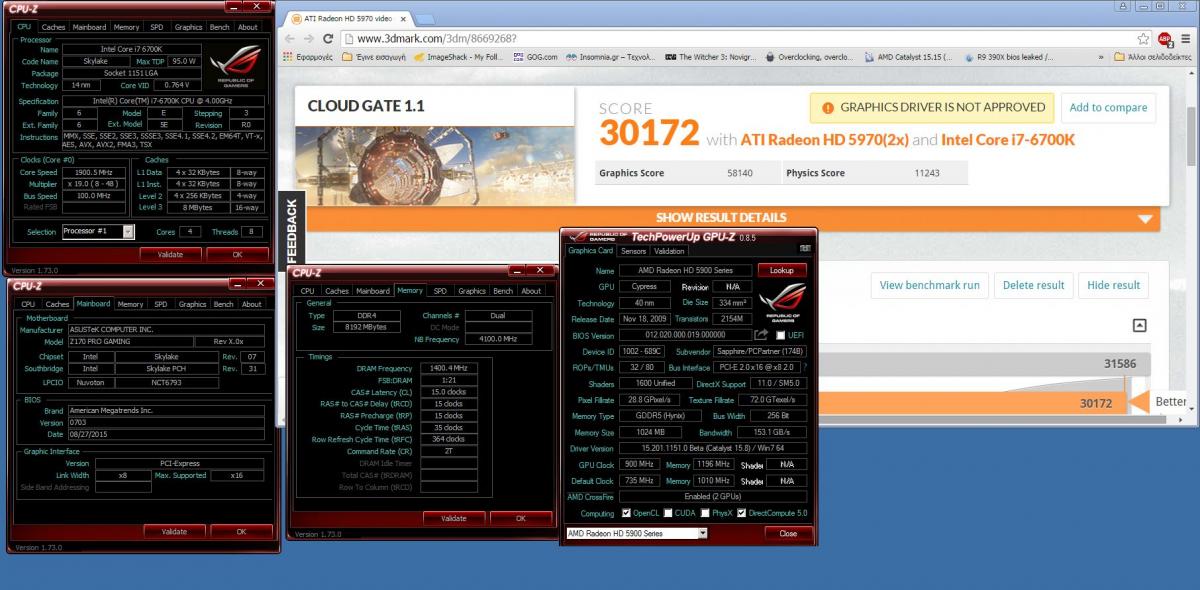Click View benchmark run button

[x=929, y=285]
